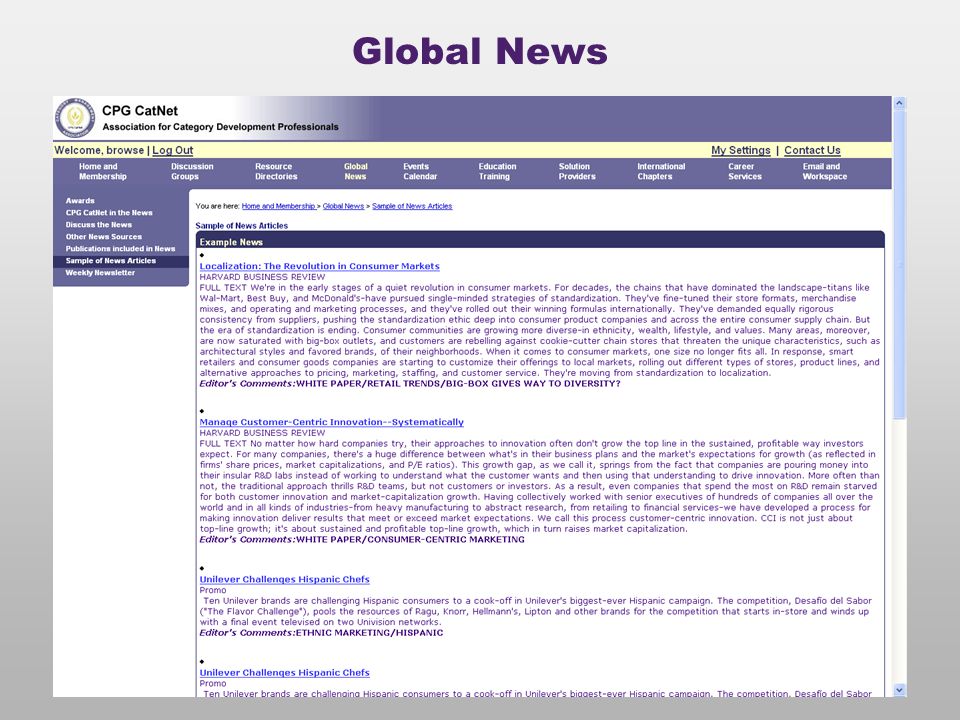Open Unilever Challenges Hispanic Chefs under Ethnic Marketing comment

point(285,579)
